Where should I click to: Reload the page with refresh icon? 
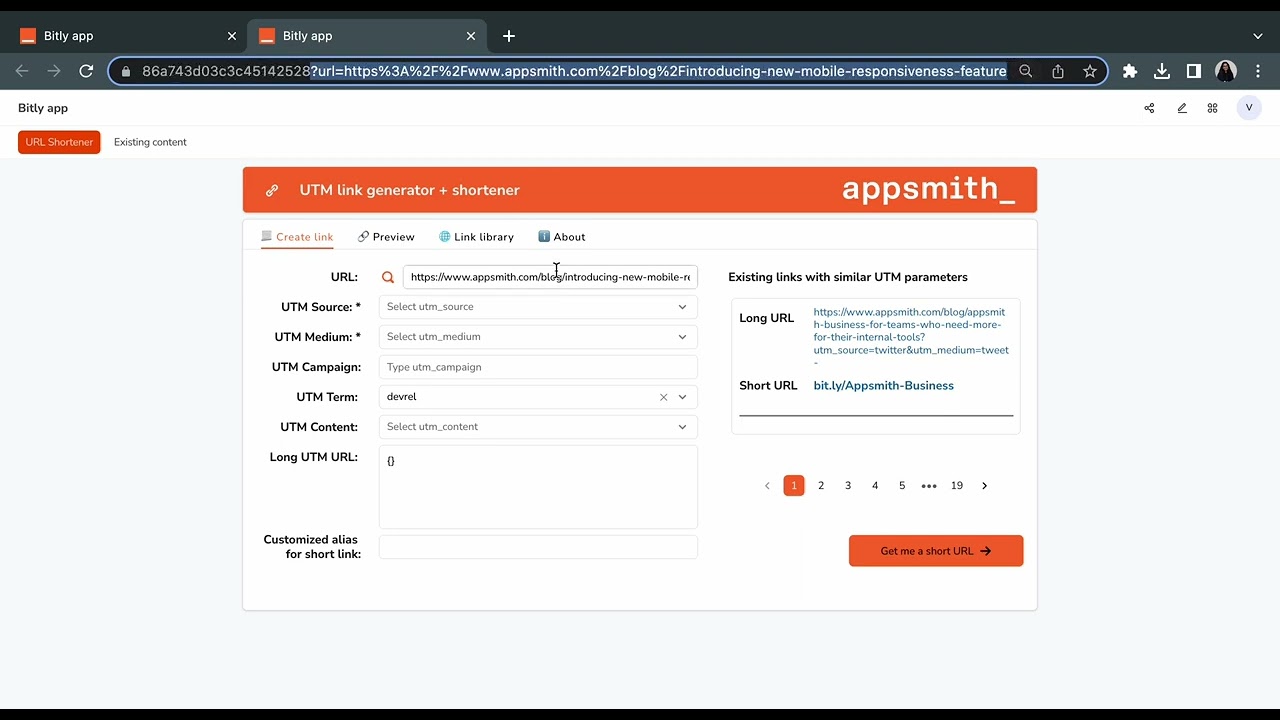[86, 71]
